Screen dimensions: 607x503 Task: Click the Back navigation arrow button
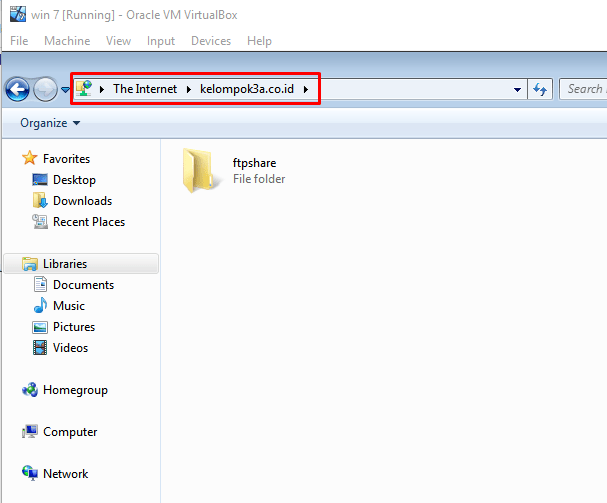(17, 90)
